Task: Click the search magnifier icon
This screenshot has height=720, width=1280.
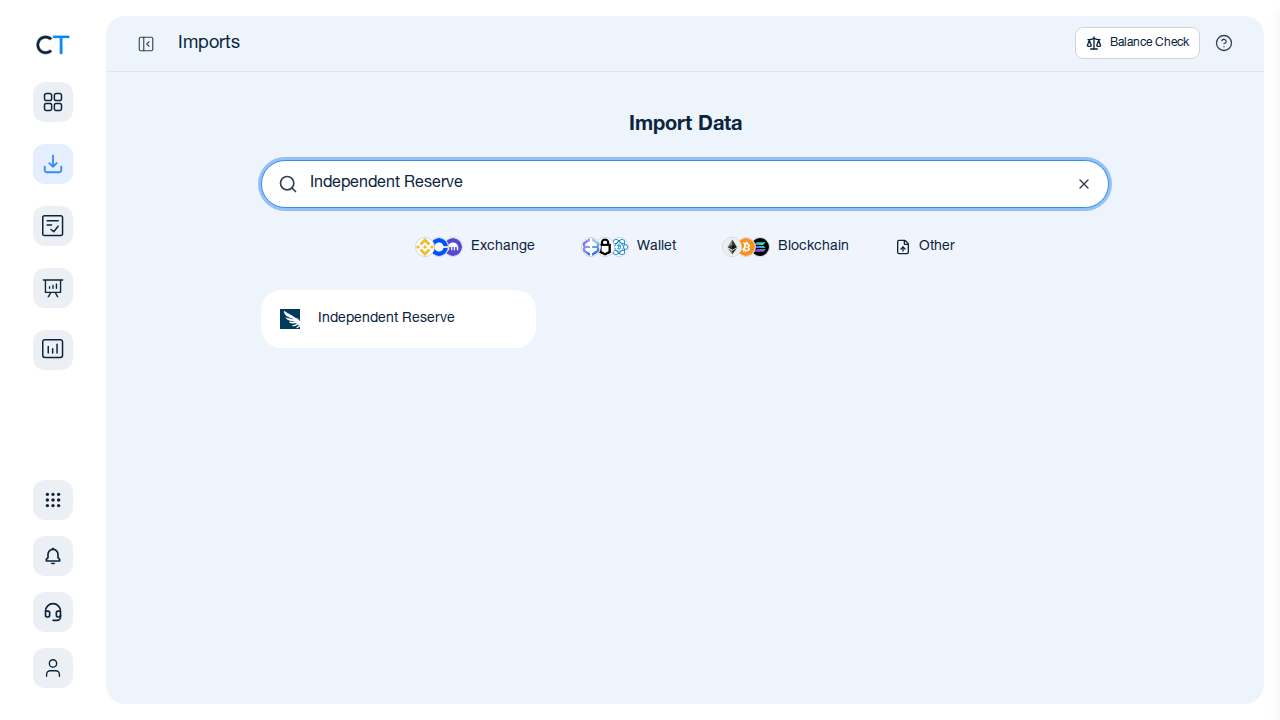Action: click(288, 184)
